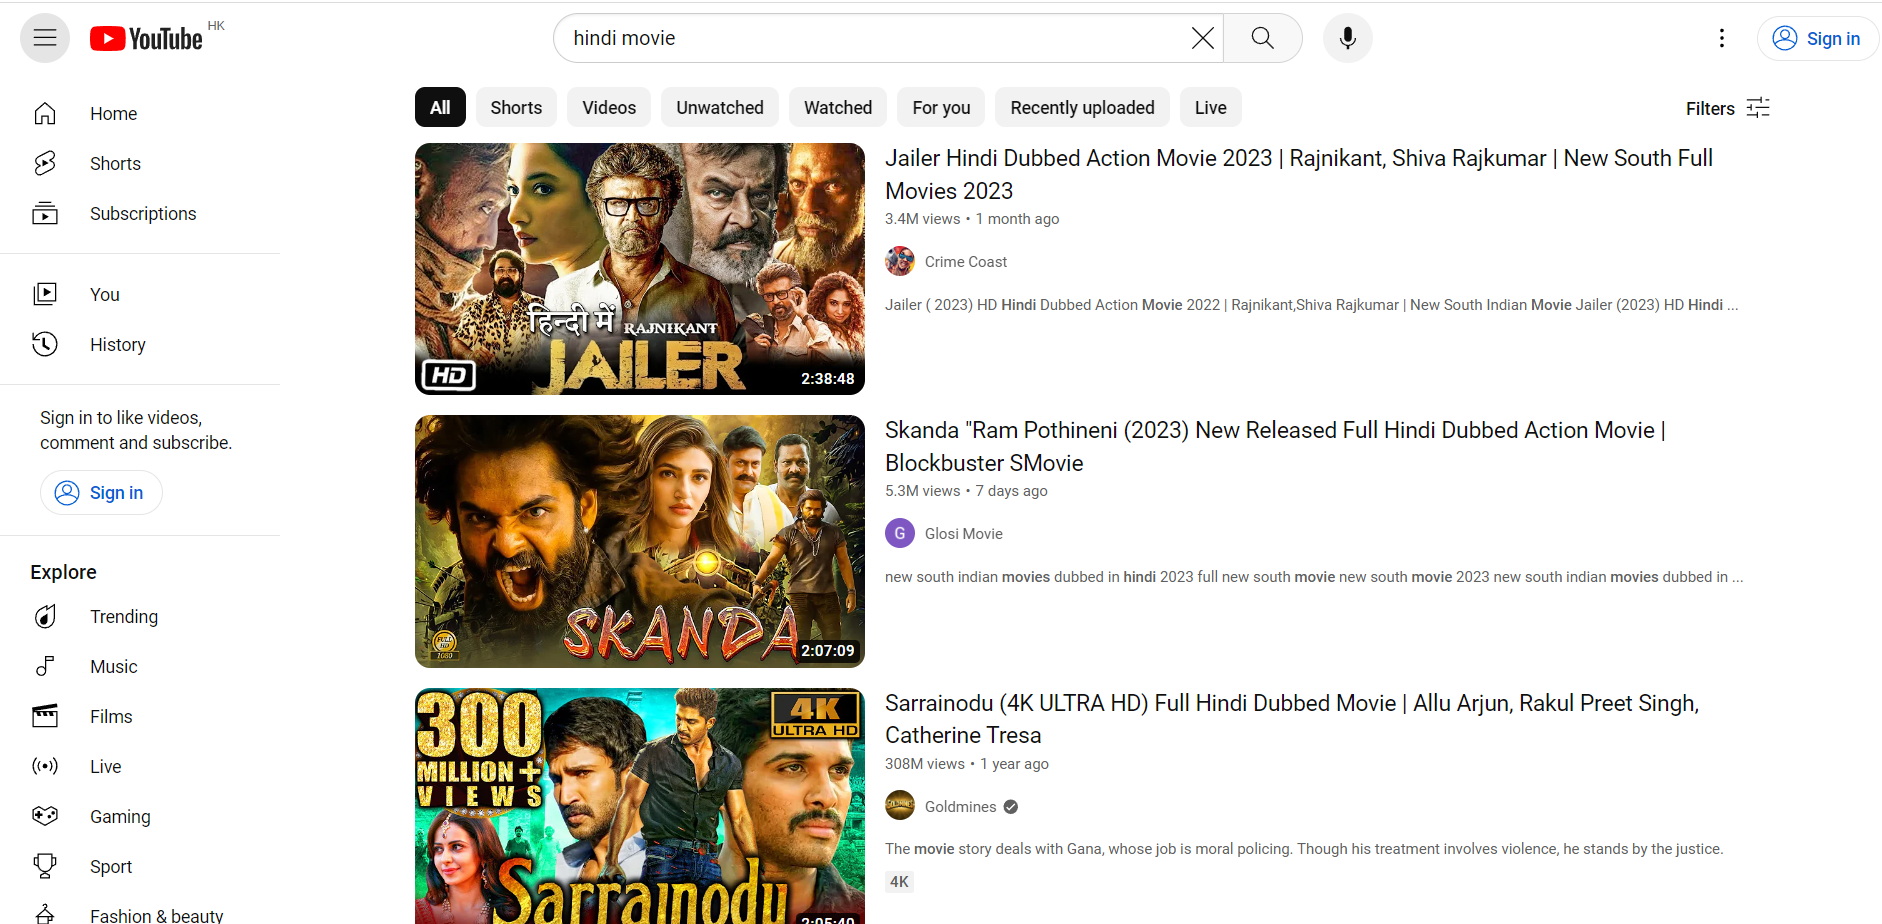
Task: Play the Jailer movie thumbnail
Action: pyautogui.click(x=640, y=269)
